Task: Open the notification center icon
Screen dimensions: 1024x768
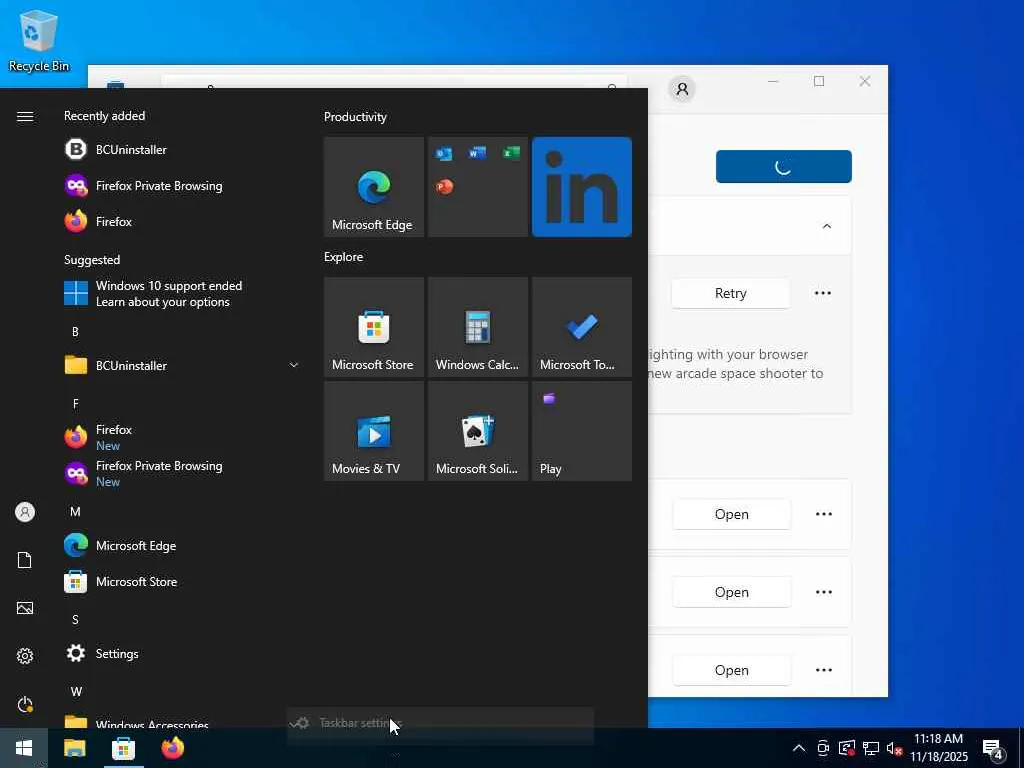Action: 993,749
